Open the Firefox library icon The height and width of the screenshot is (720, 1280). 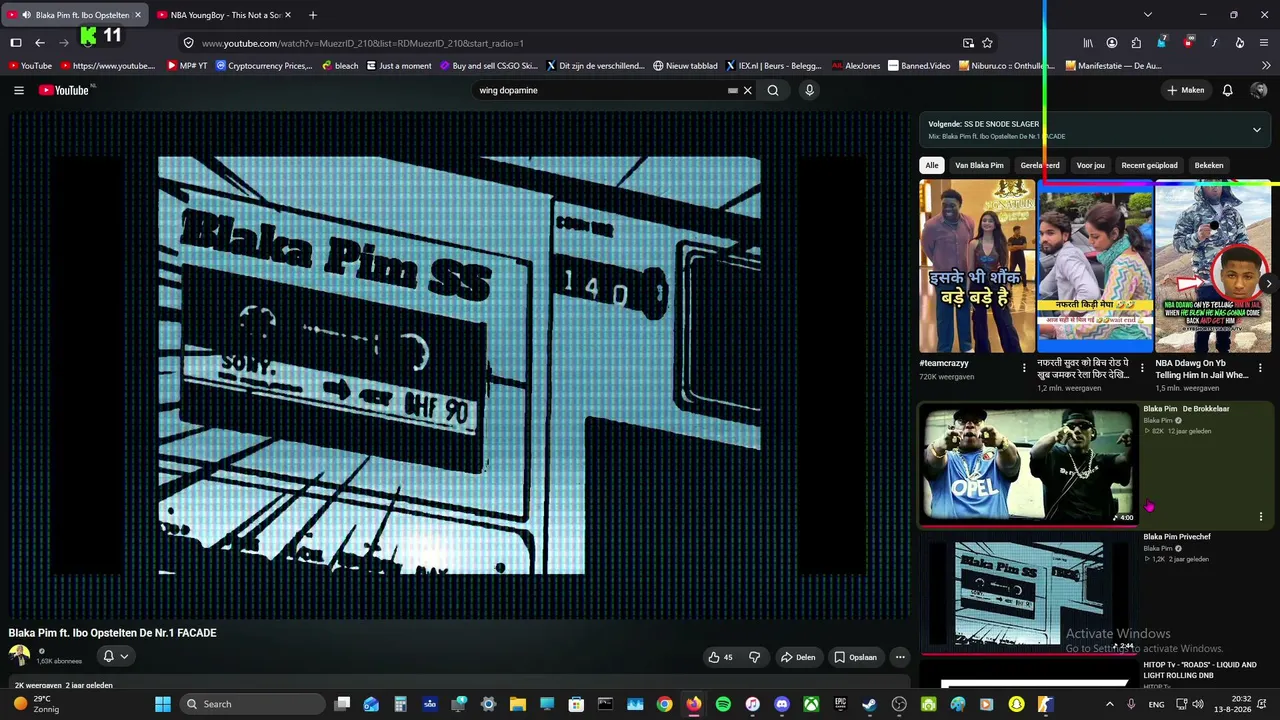[1088, 43]
